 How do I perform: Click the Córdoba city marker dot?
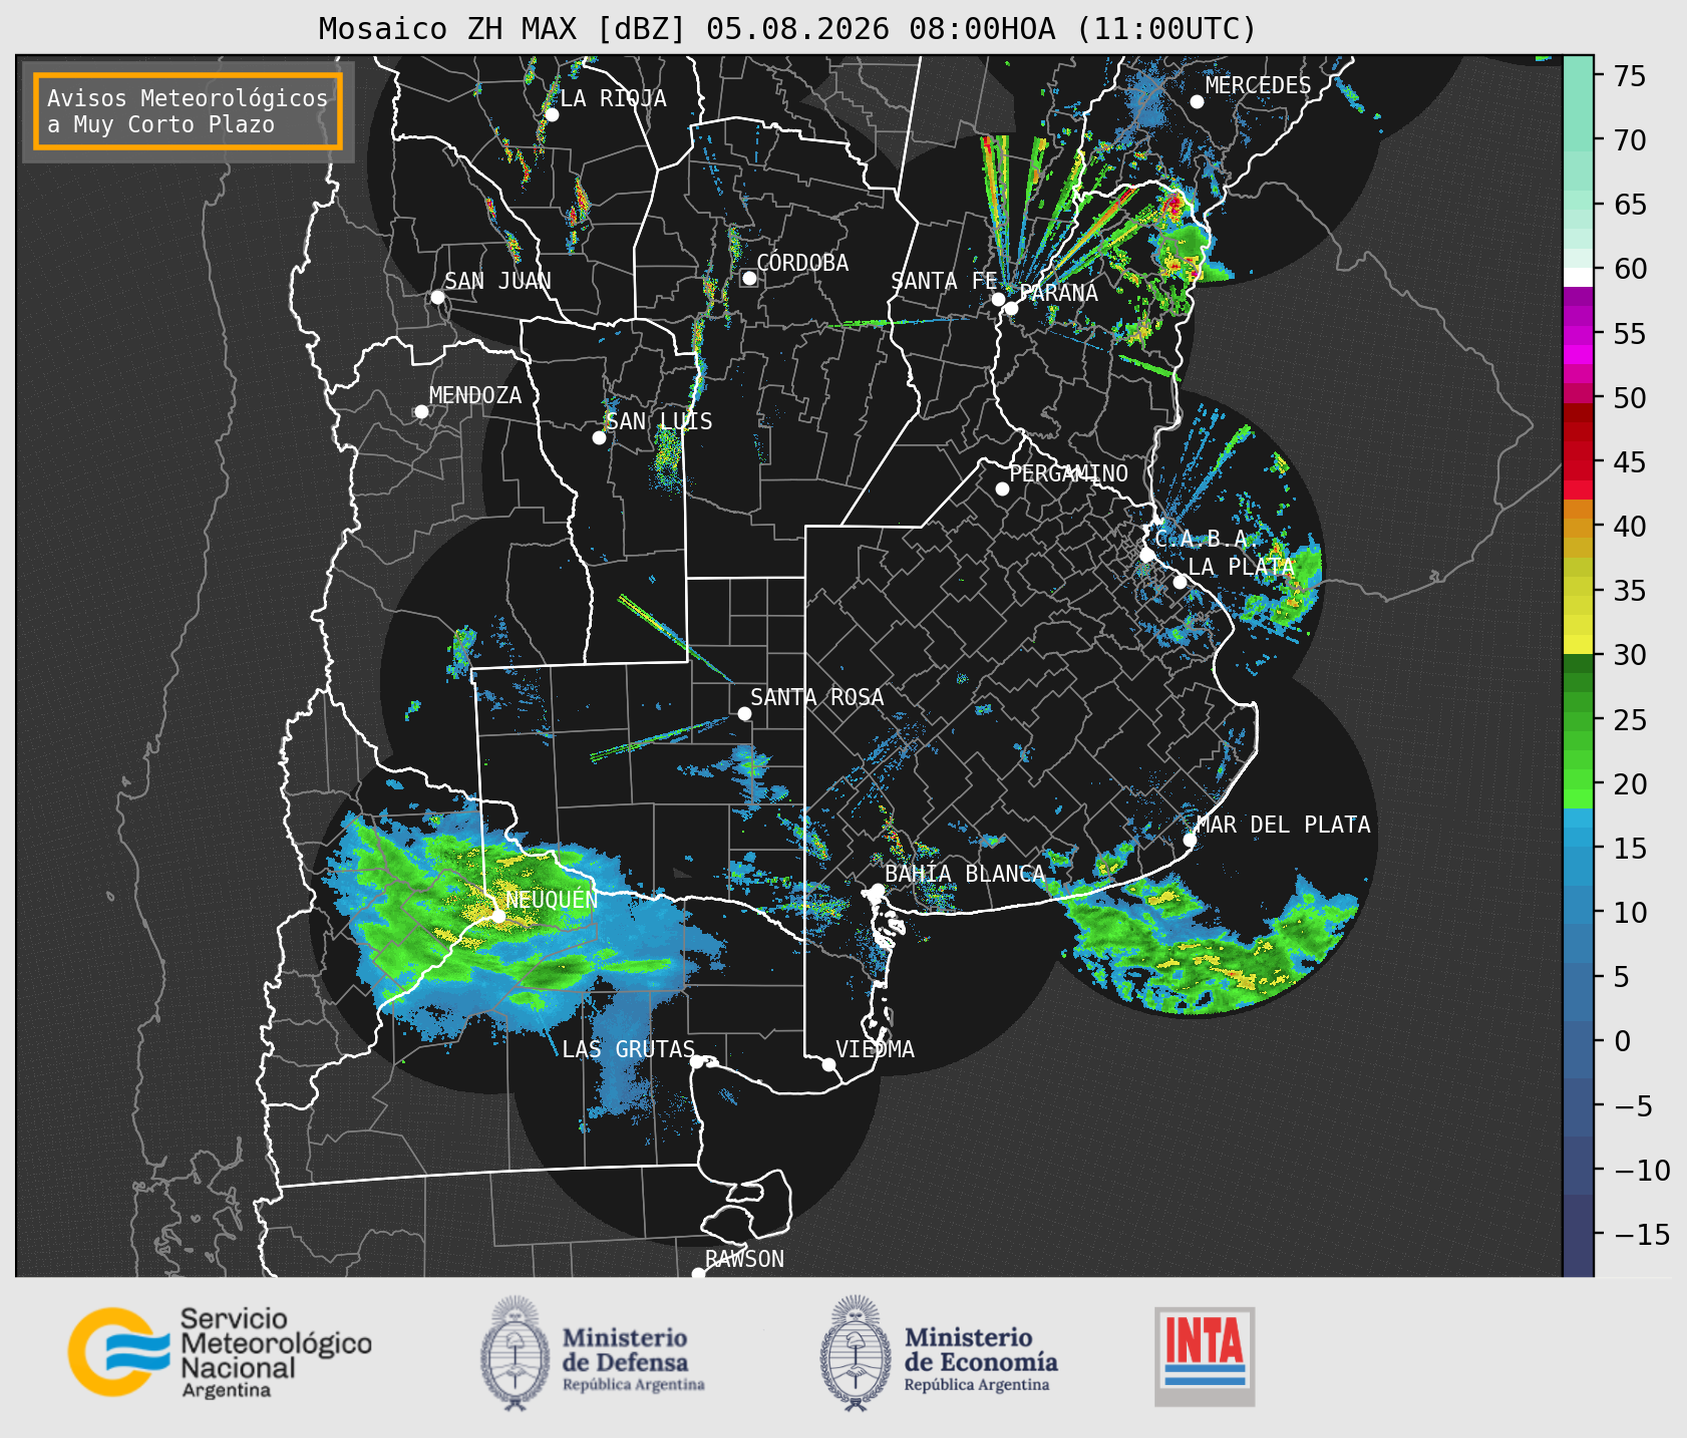tap(749, 278)
